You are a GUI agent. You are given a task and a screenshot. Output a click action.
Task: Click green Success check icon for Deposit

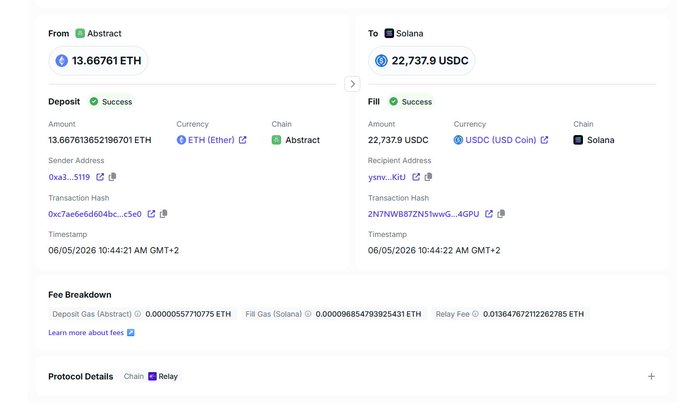pyautogui.click(x=94, y=101)
